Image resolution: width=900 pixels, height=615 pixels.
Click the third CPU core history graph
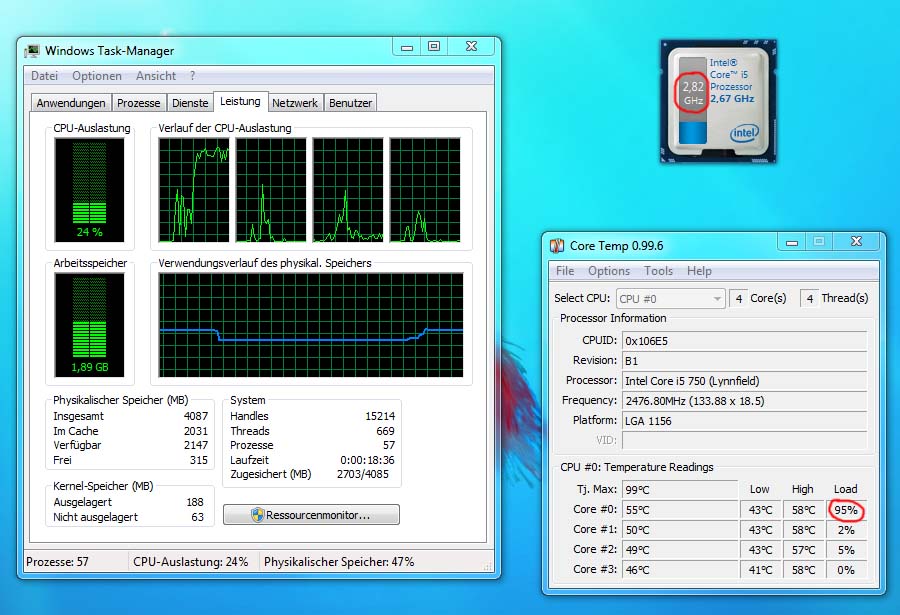(348, 190)
